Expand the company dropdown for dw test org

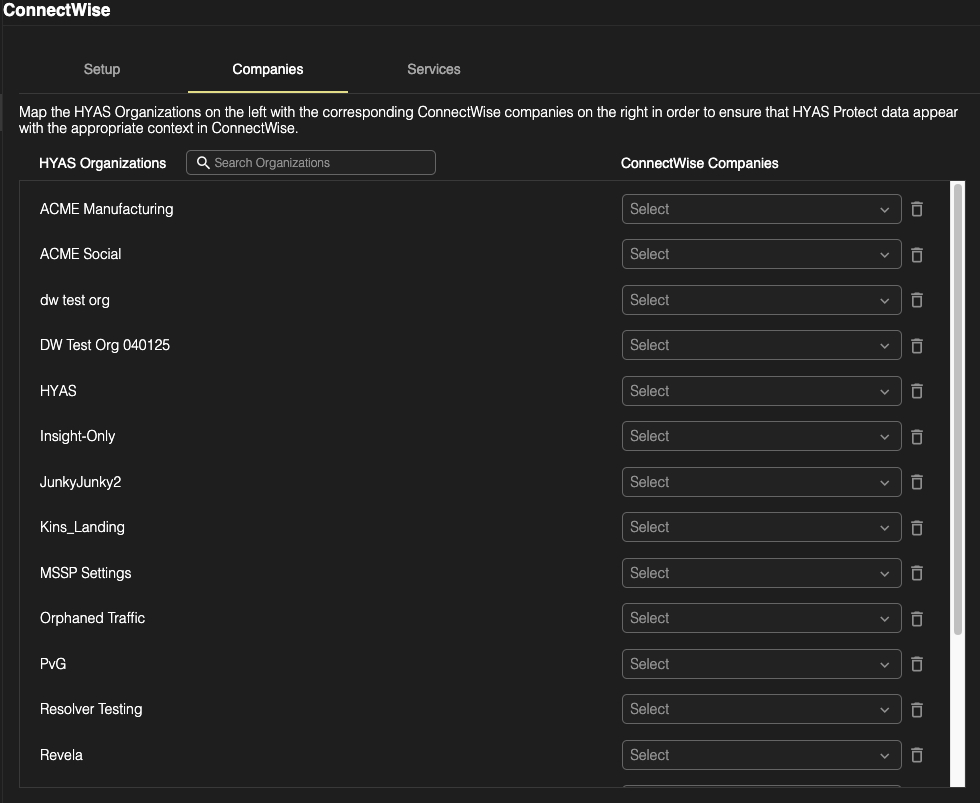click(761, 300)
